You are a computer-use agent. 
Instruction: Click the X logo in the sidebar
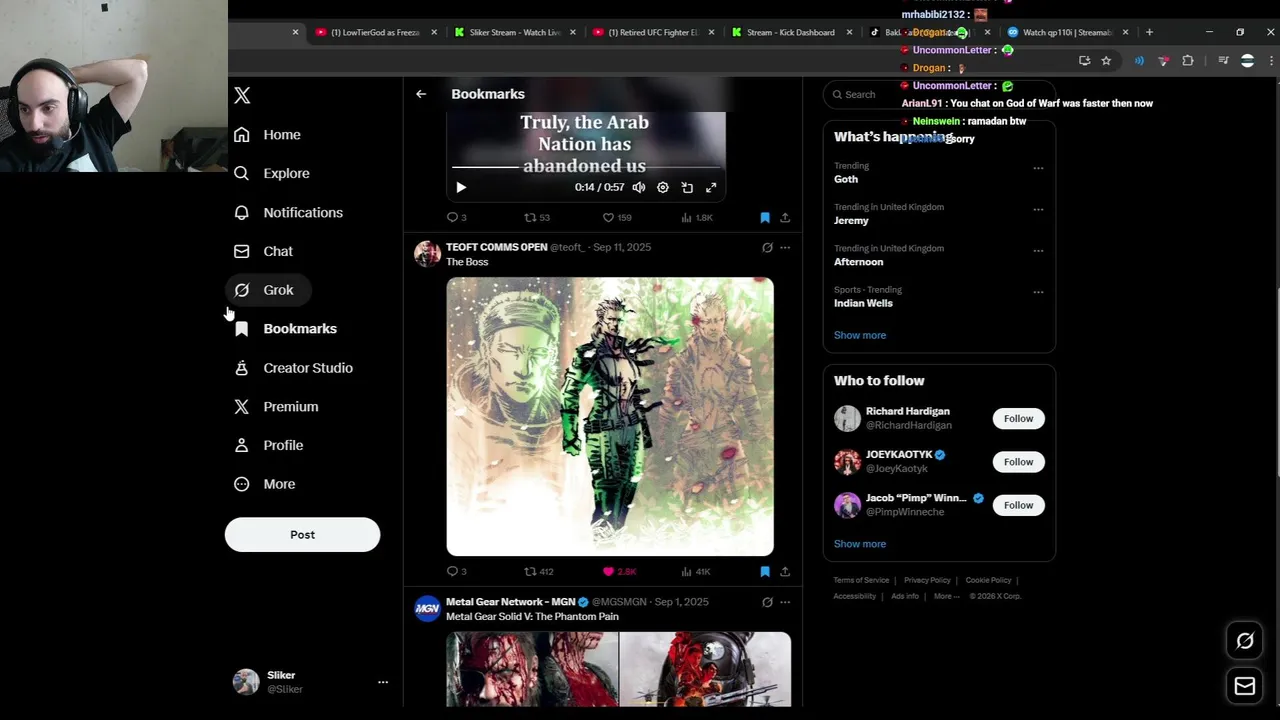[242, 95]
